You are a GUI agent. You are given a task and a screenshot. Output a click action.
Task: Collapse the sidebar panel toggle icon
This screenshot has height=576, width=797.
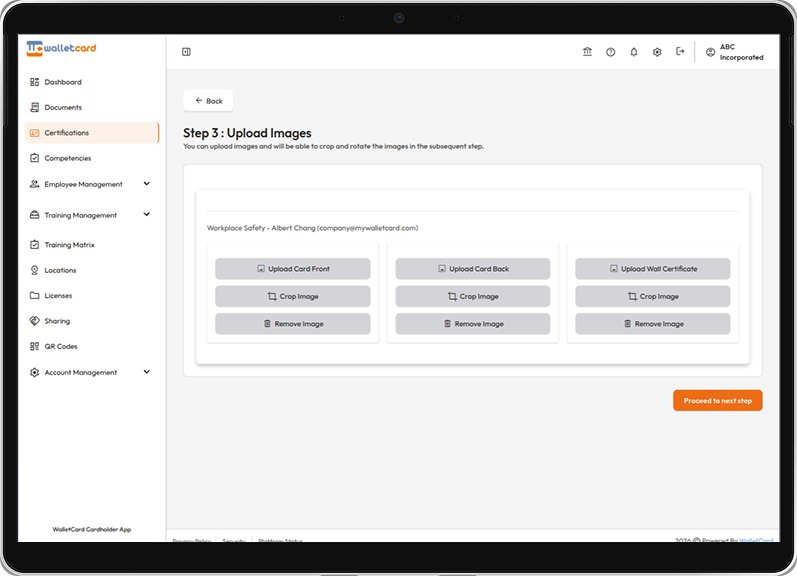tap(187, 52)
